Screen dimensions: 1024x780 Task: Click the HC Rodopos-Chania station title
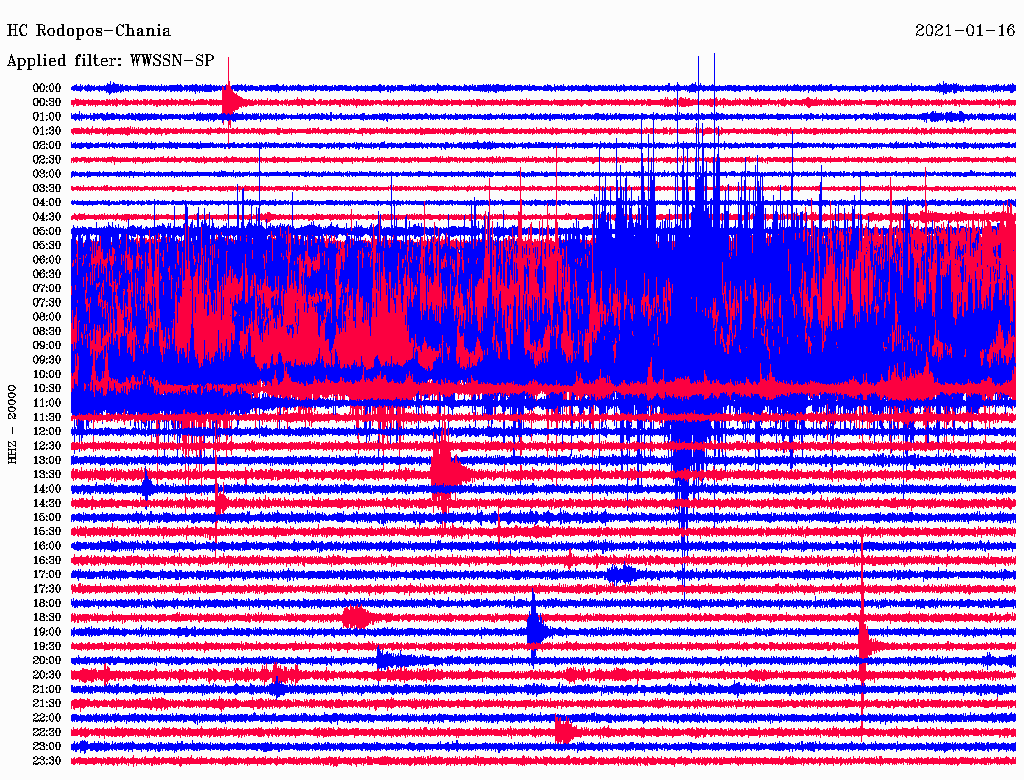[89, 31]
